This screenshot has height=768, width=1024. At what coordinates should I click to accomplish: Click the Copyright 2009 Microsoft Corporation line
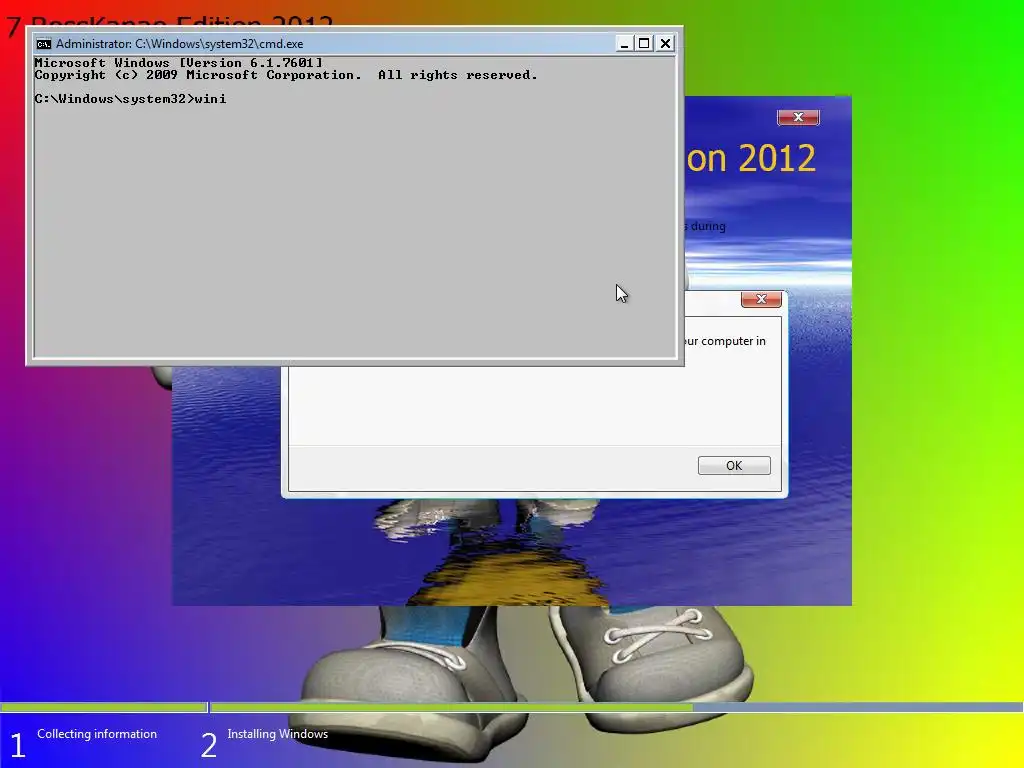coord(285,75)
